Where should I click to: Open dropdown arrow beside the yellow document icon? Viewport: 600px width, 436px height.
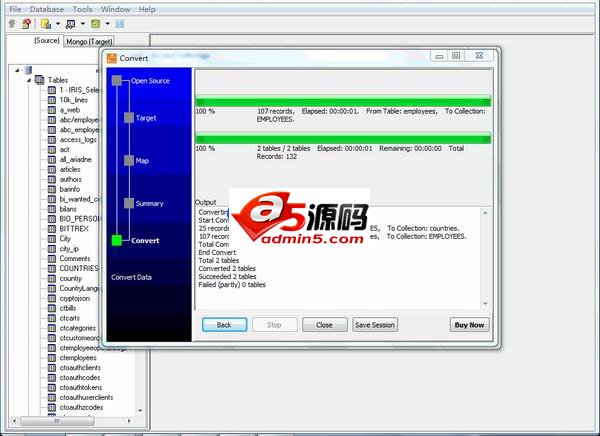(x=58, y=22)
